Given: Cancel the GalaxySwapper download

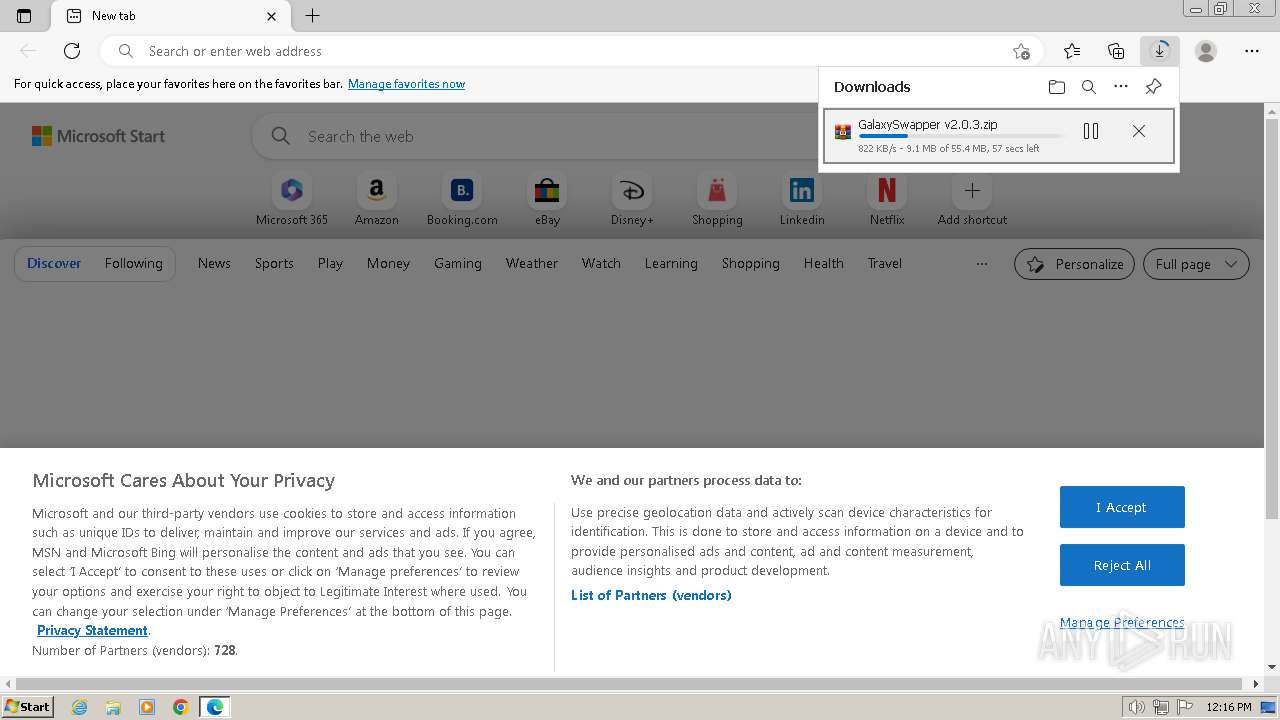Looking at the screenshot, I should coord(1139,131).
